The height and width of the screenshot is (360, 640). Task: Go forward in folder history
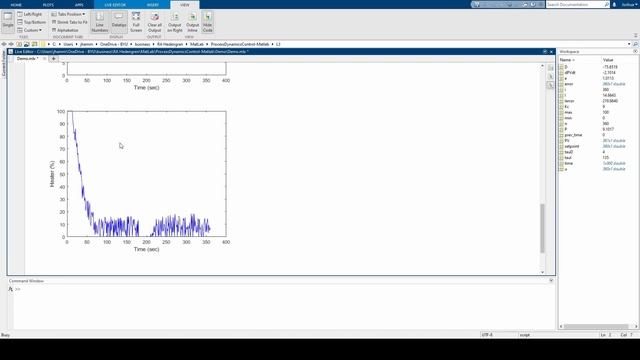(11, 44)
